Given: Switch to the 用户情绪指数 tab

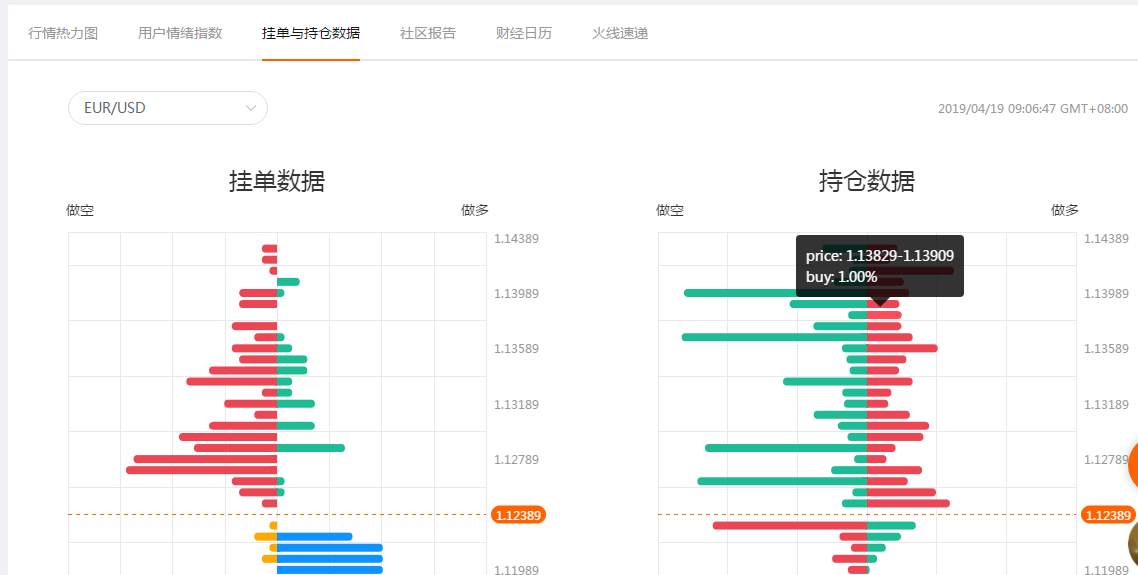Looking at the screenshot, I should pyautogui.click(x=180, y=33).
